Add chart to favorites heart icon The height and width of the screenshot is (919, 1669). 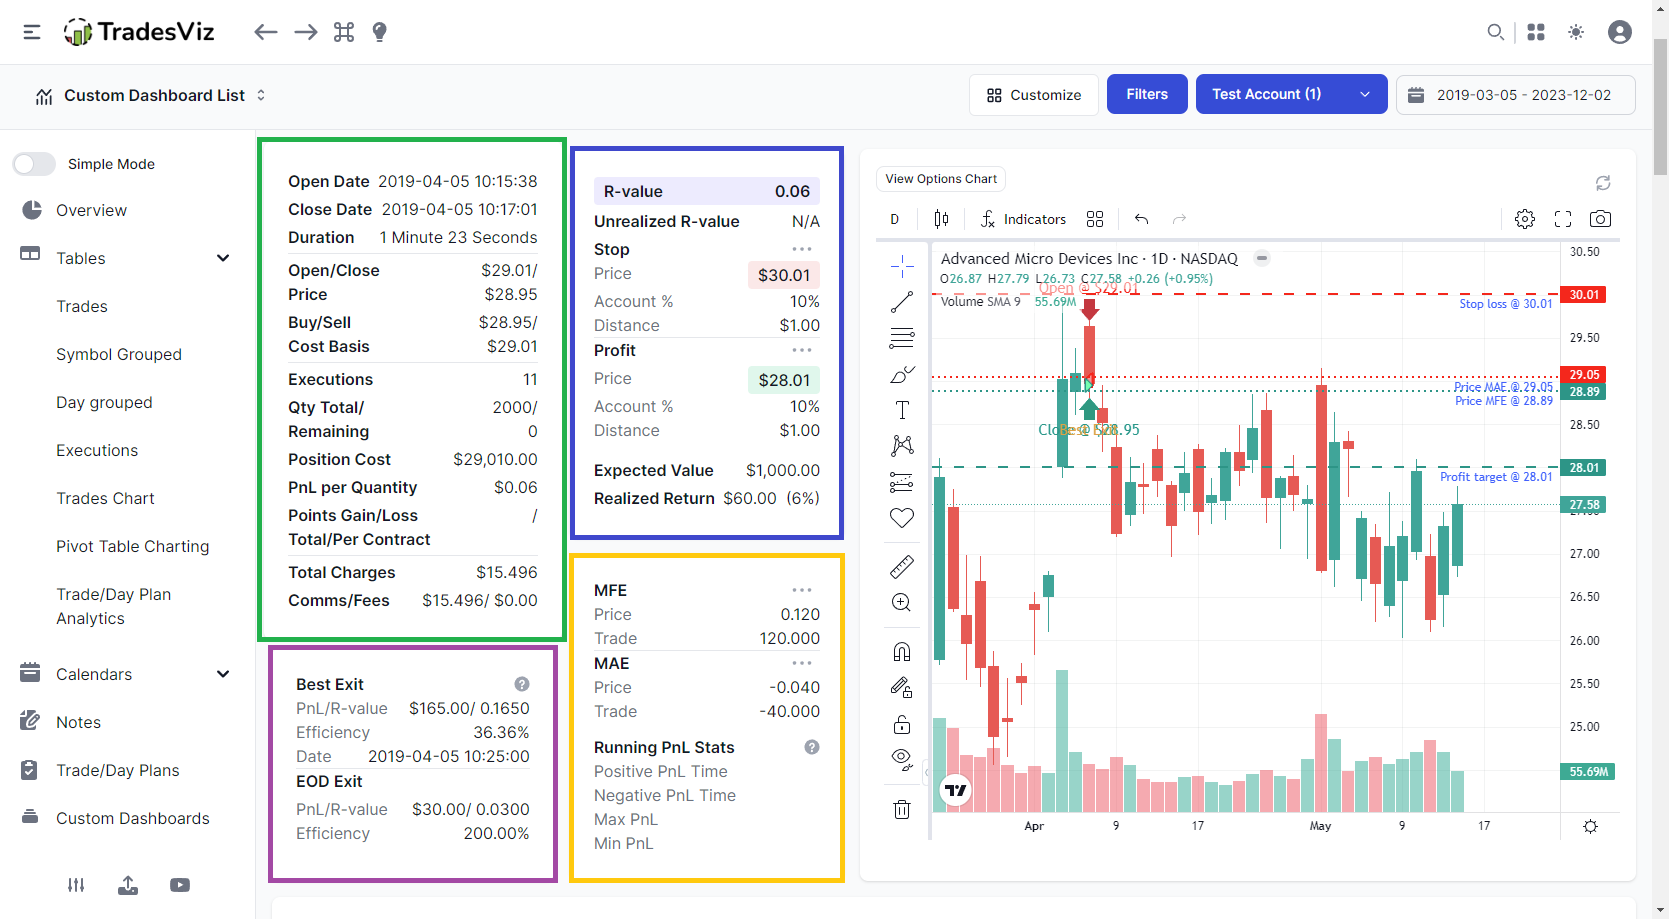pyautogui.click(x=902, y=518)
